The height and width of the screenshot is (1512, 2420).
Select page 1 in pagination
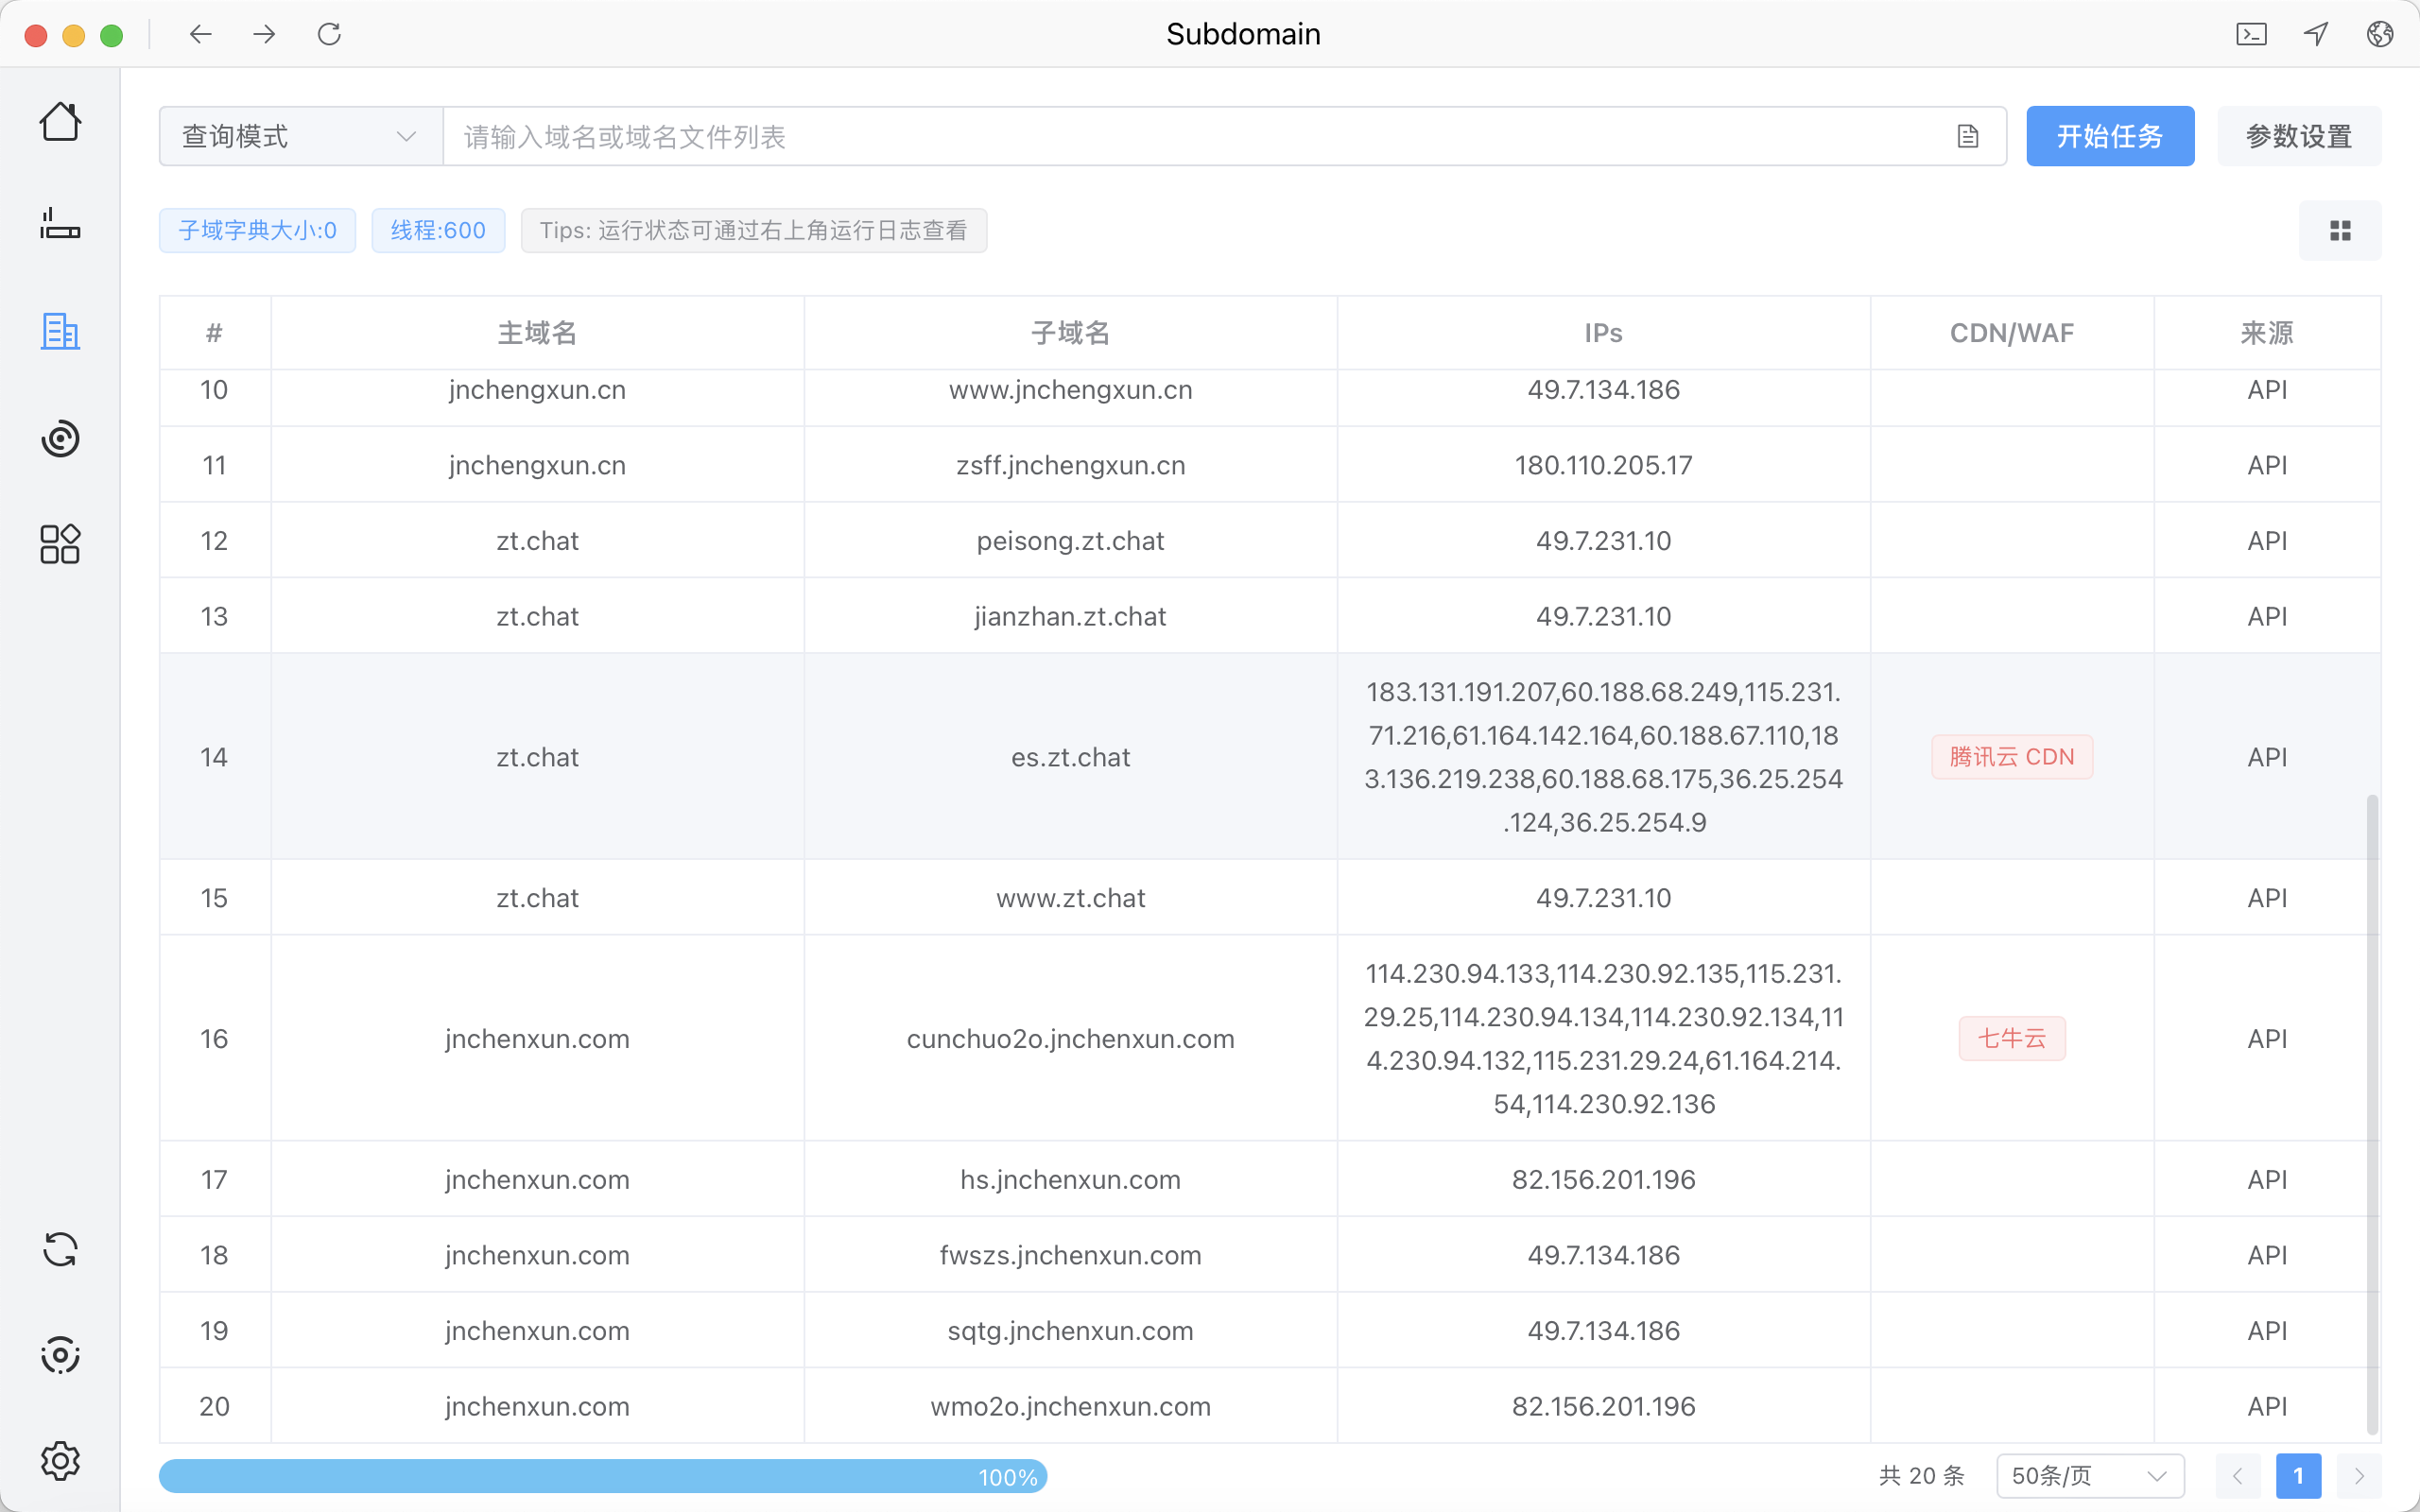point(2297,1476)
